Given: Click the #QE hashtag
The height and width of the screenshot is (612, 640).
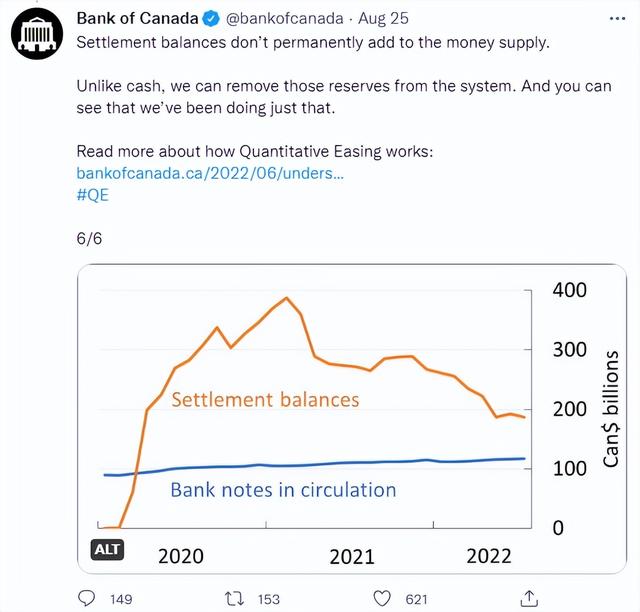Looking at the screenshot, I should (x=93, y=195).
